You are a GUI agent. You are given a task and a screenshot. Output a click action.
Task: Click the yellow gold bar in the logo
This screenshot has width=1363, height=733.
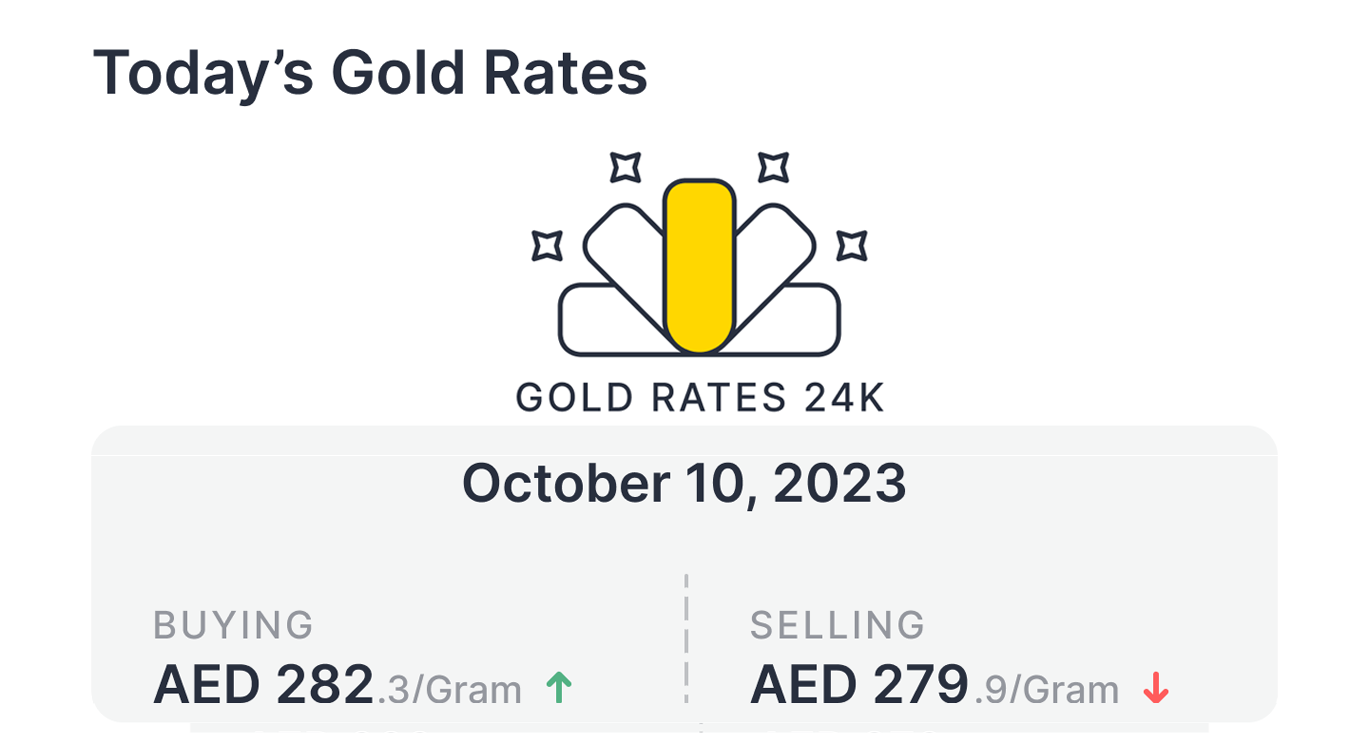click(x=699, y=265)
